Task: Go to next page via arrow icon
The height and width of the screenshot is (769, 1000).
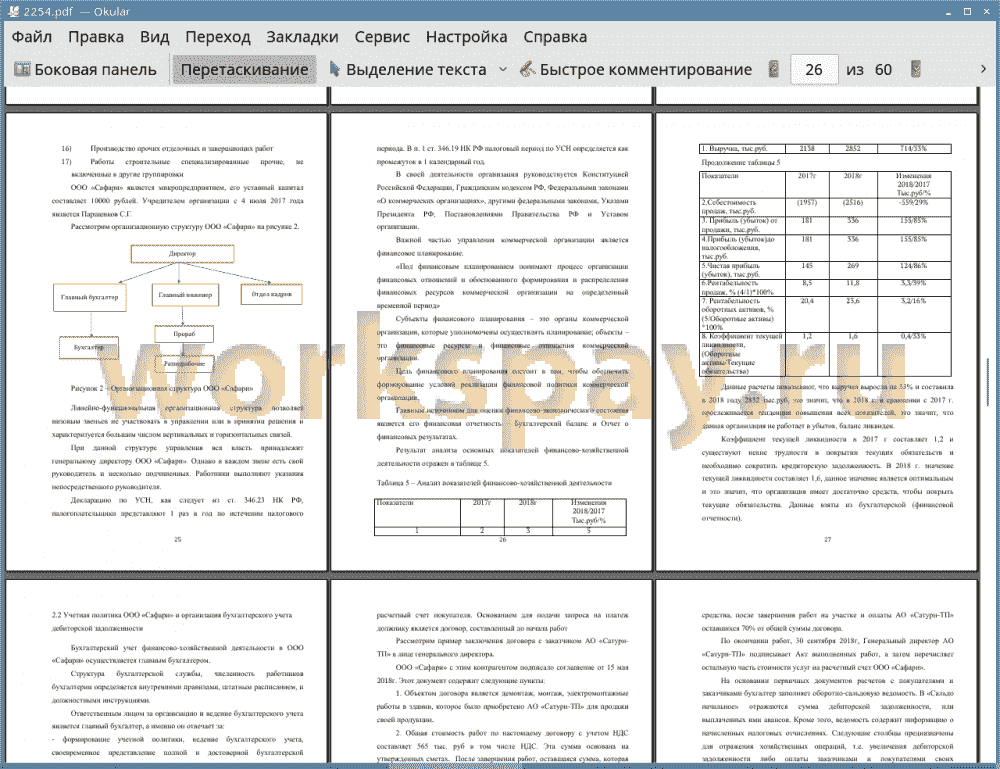Action: tap(916, 70)
